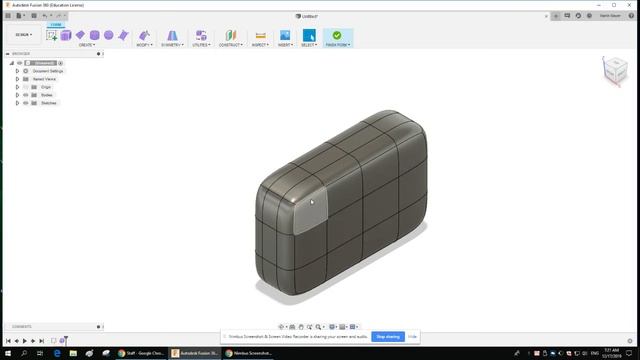
Task: Expand the Sketches folder node
Action: pos(17,103)
